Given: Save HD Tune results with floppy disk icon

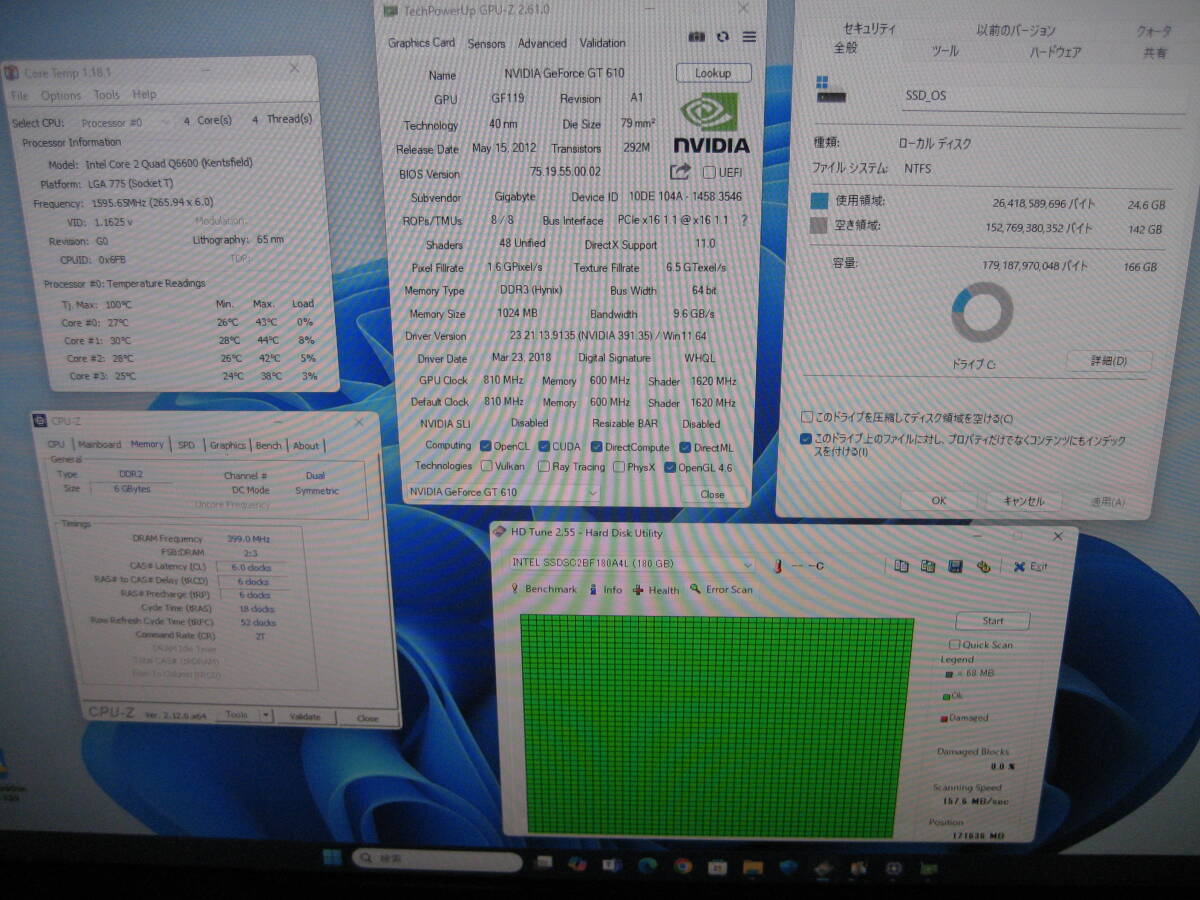Looking at the screenshot, I should (x=955, y=565).
